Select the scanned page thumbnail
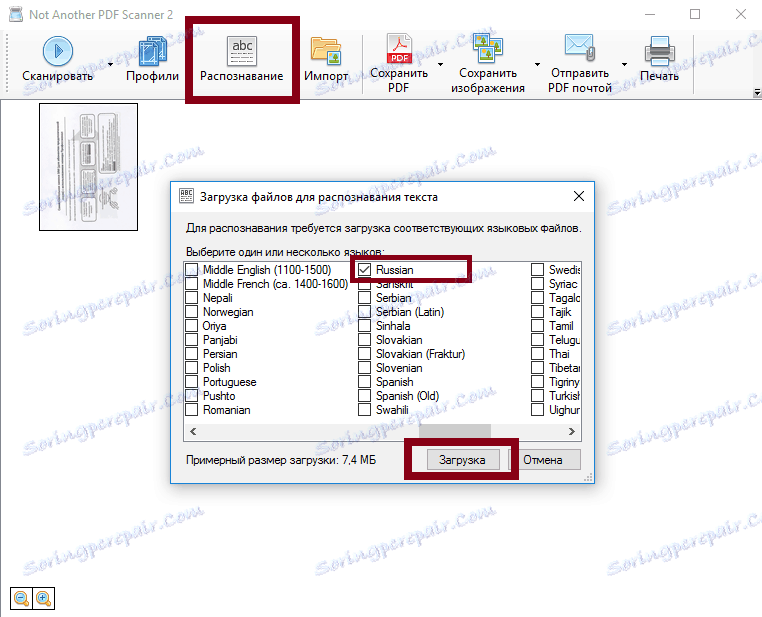Screen dimensions: 762x617 88,167
